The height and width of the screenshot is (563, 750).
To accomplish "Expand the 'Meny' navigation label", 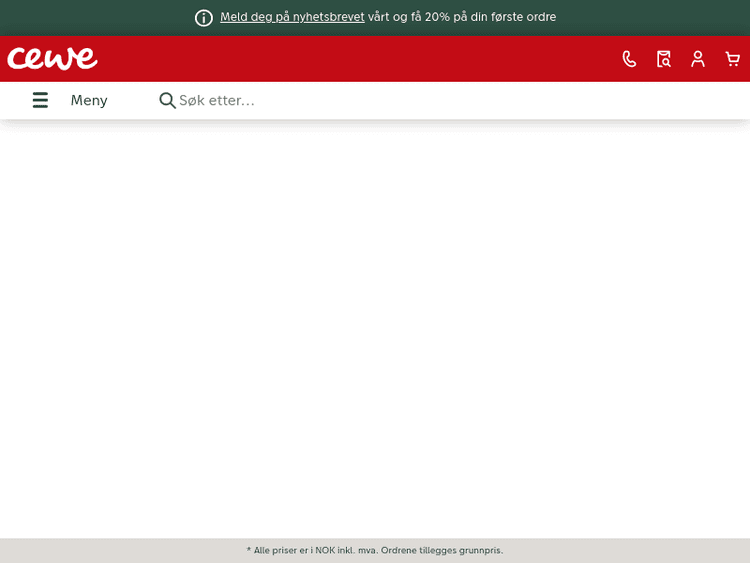I will 89,100.
